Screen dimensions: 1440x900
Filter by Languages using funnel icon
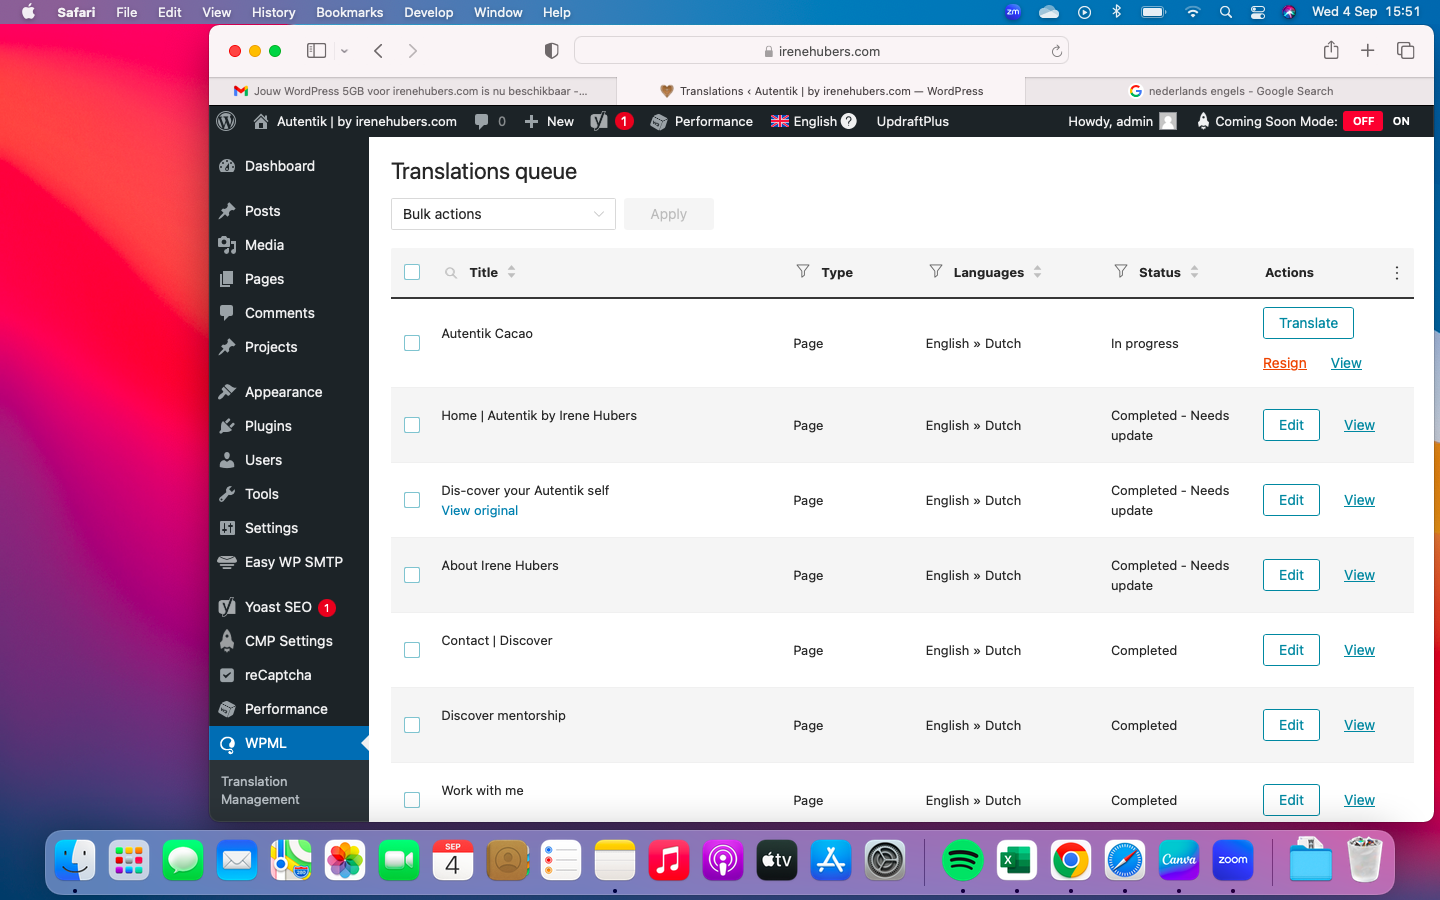[935, 271]
